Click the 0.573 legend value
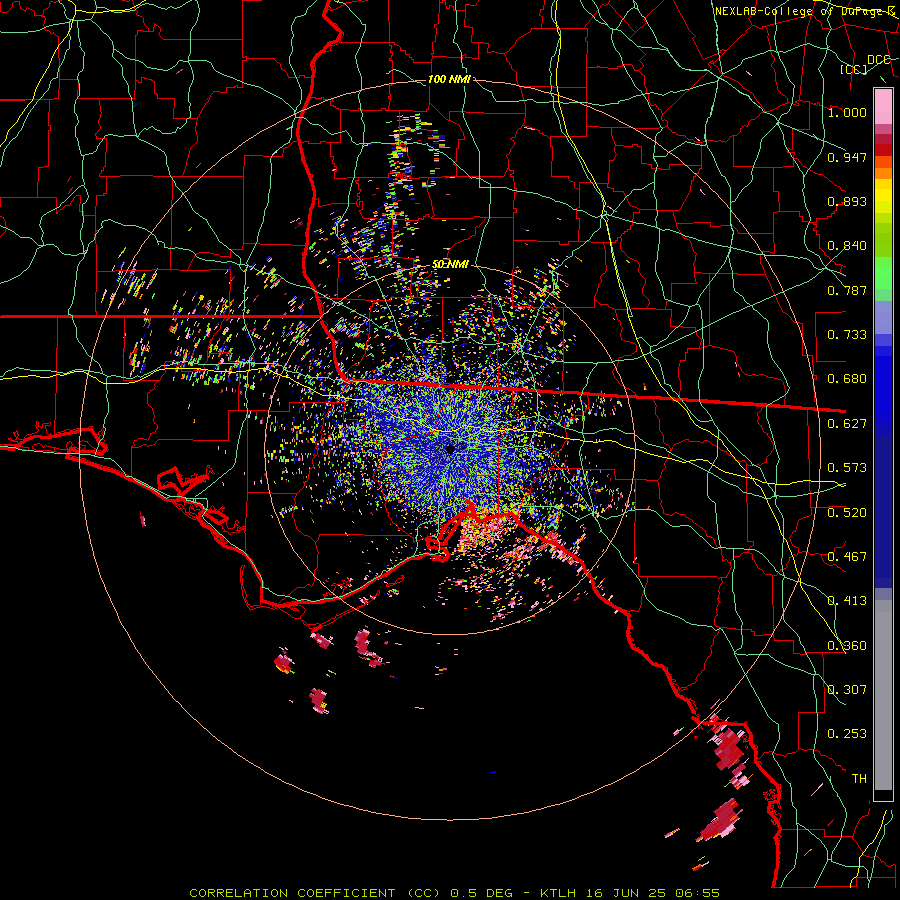 coord(847,468)
